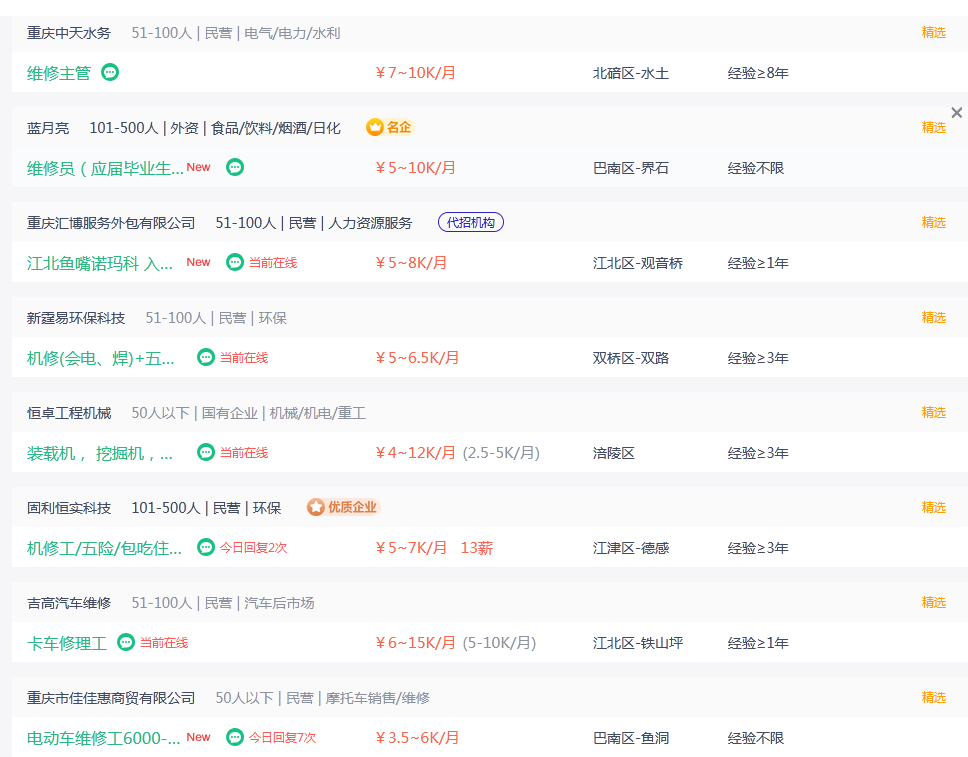Screen dimensions: 968x757
Task: Open chat icon for 维修主管 job
Action: click(x=110, y=72)
